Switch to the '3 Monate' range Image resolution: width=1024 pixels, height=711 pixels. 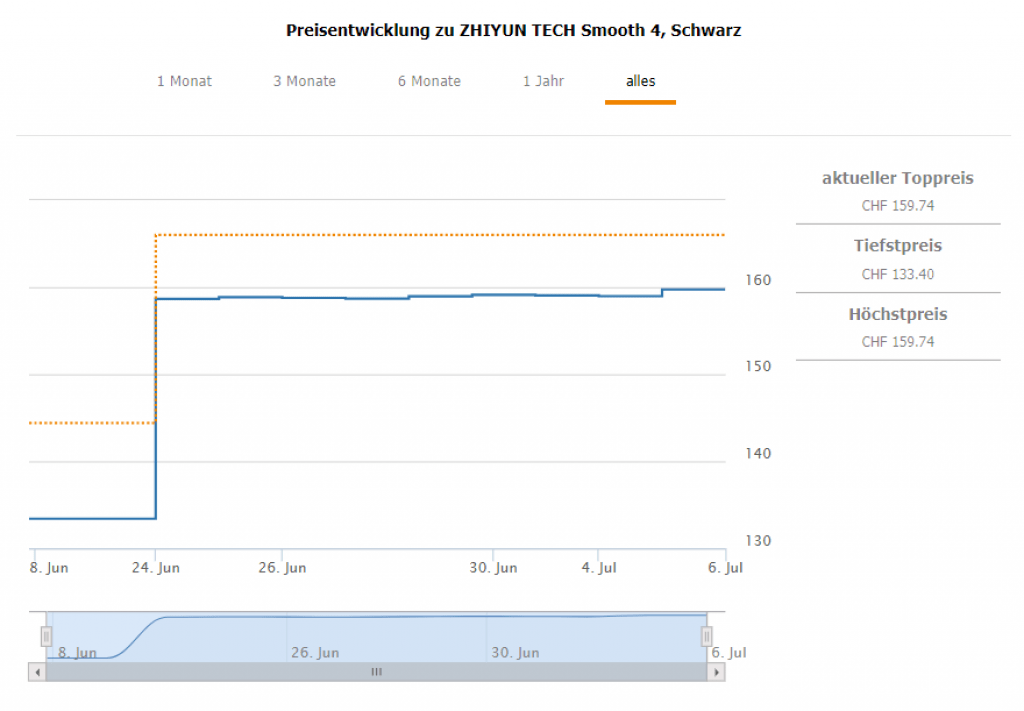(x=305, y=81)
